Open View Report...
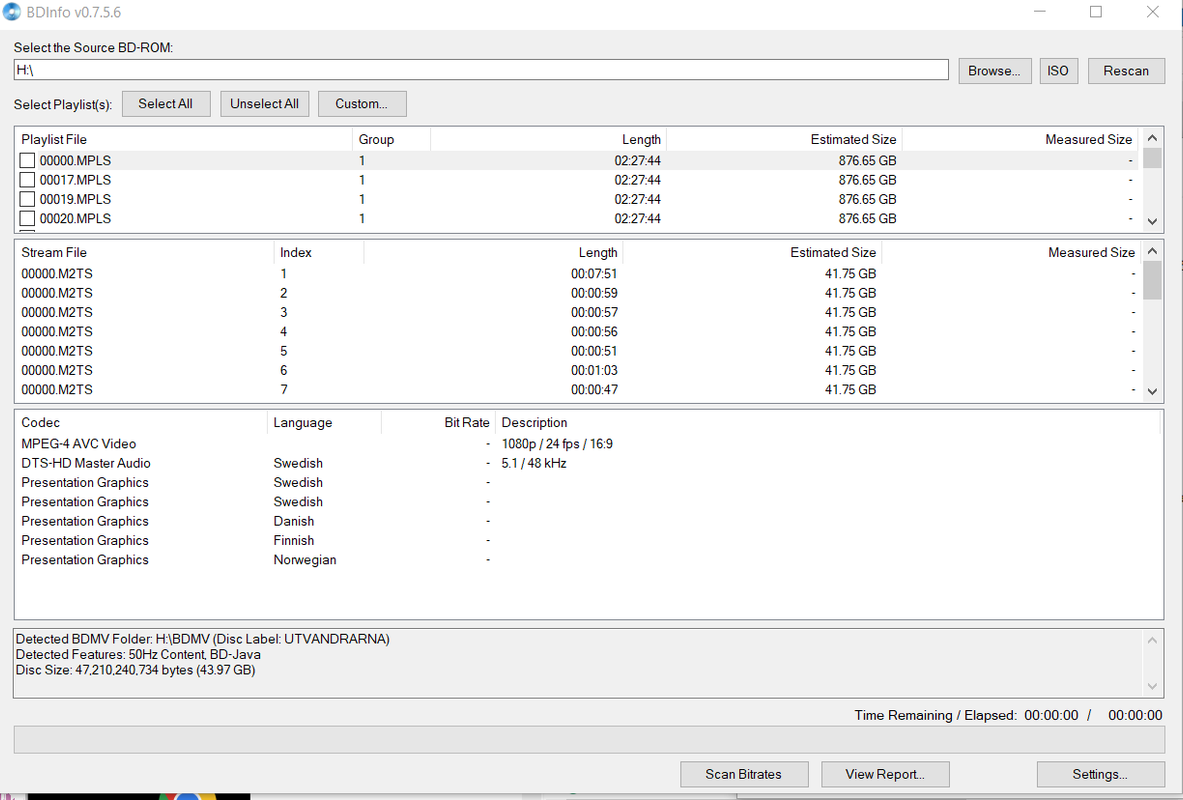Viewport: 1183px width, 800px height. [885, 774]
